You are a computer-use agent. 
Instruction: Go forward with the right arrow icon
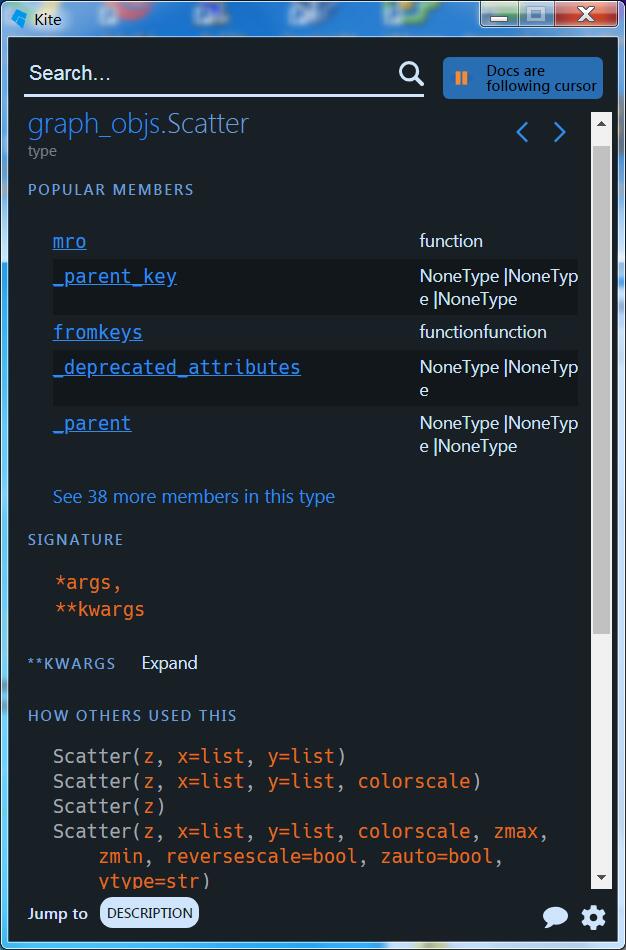tap(560, 132)
